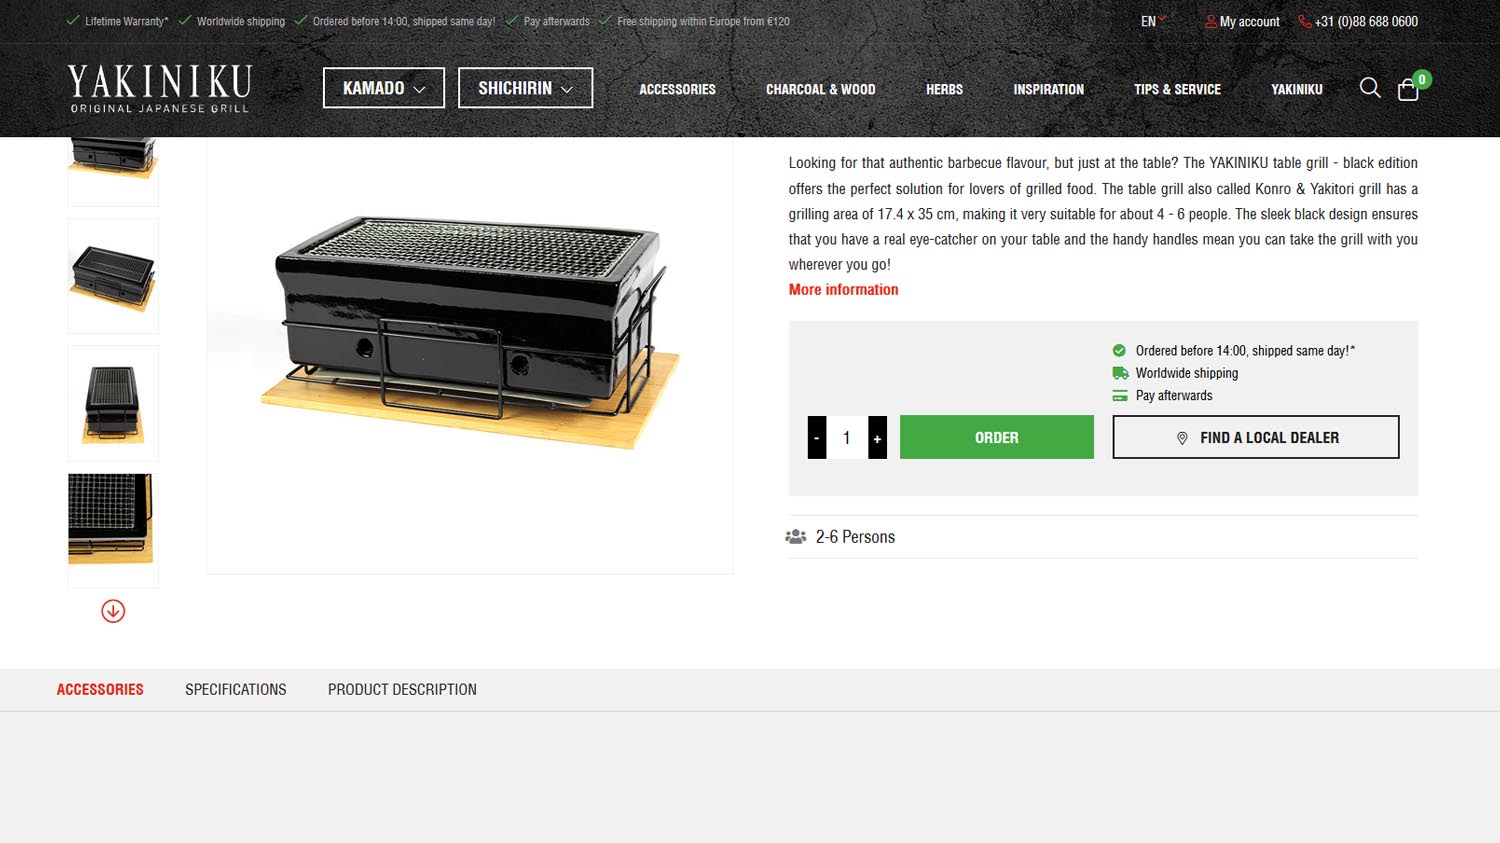This screenshot has height=843, width=1500.
Task: Switch to the ACCESSORIES tab
Action: coord(100,689)
